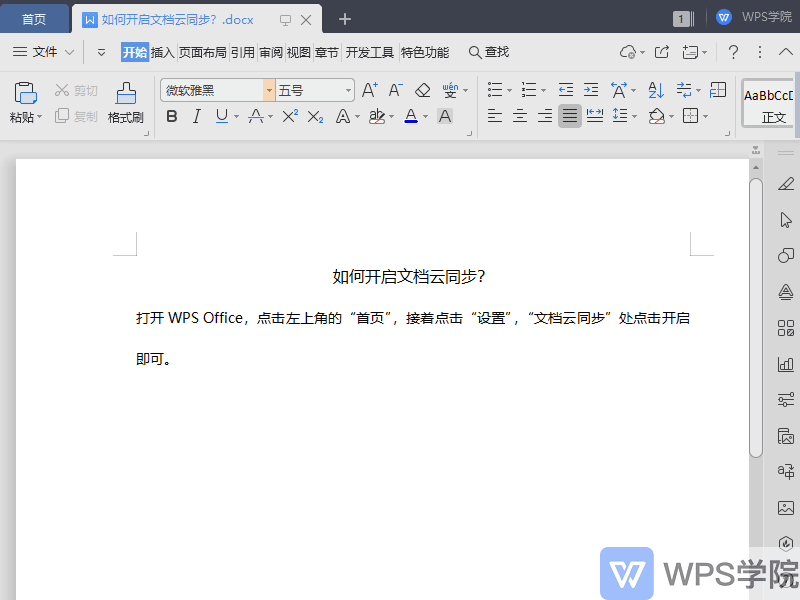Screen dimensions: 800x600
Task: Apply the text highlight color button
Action: [x=377, y=116]
